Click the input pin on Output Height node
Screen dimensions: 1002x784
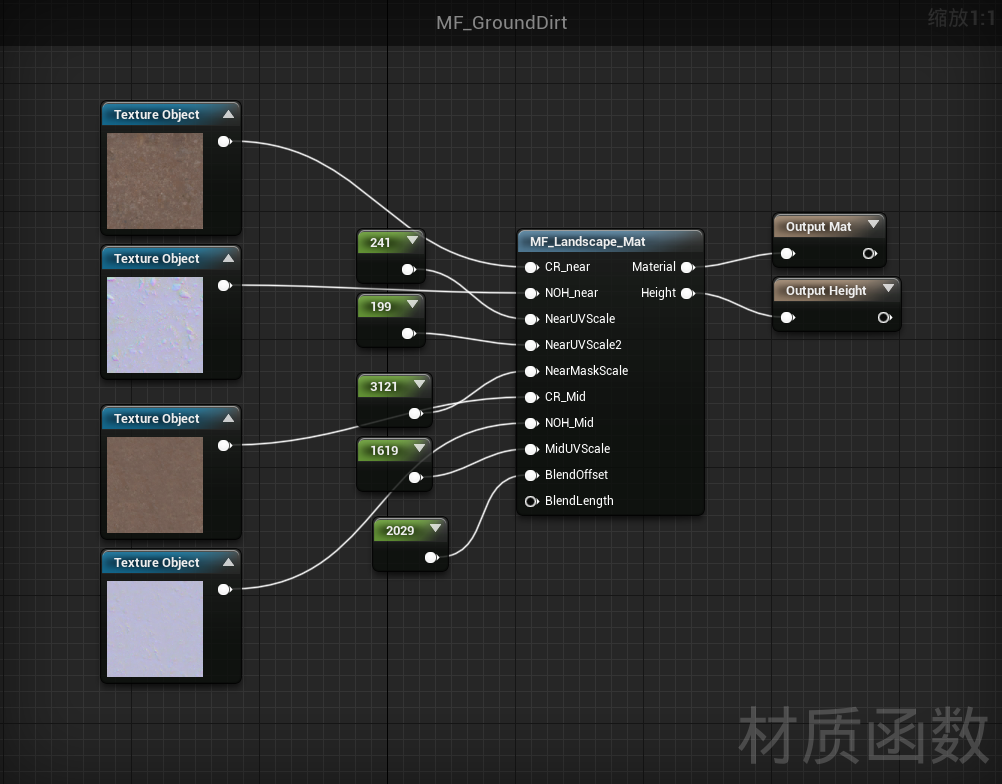point(788,318)
